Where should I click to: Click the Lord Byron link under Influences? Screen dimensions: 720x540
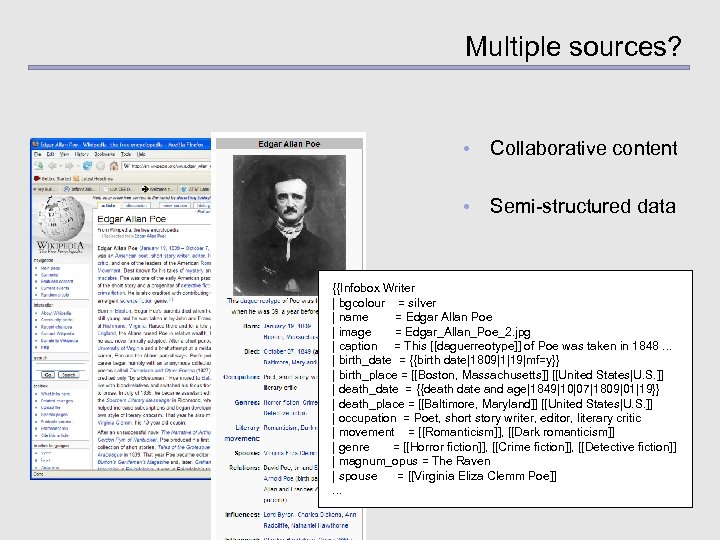coord(277,515)
